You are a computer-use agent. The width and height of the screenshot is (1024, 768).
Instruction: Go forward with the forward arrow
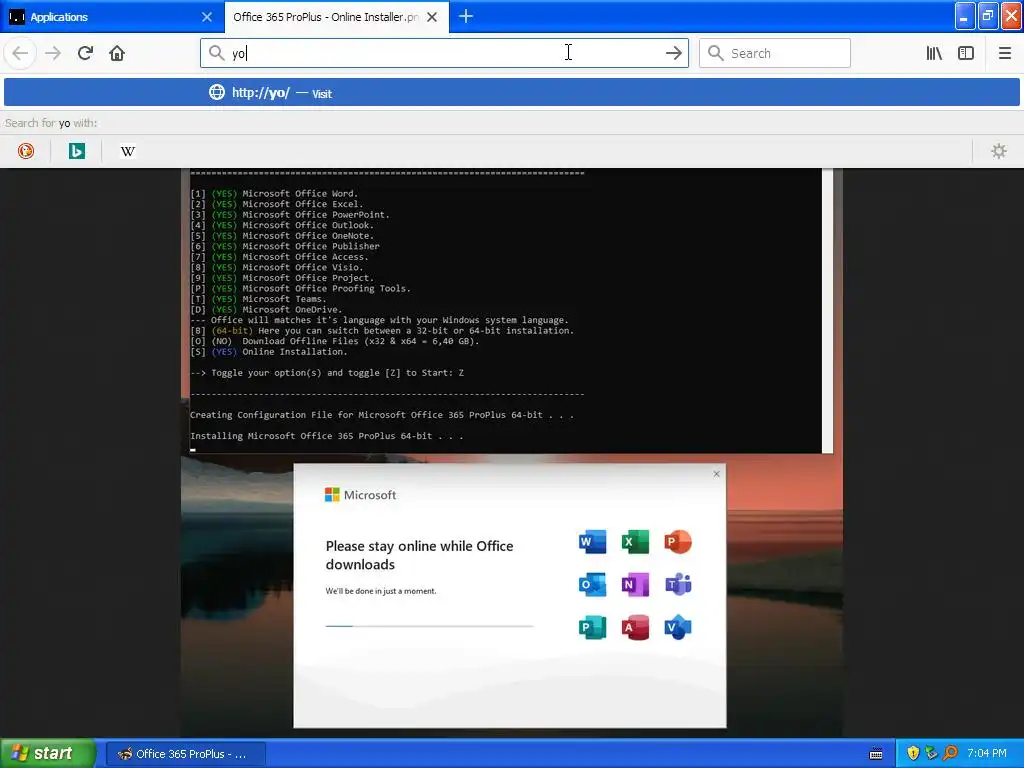[53, 53]
